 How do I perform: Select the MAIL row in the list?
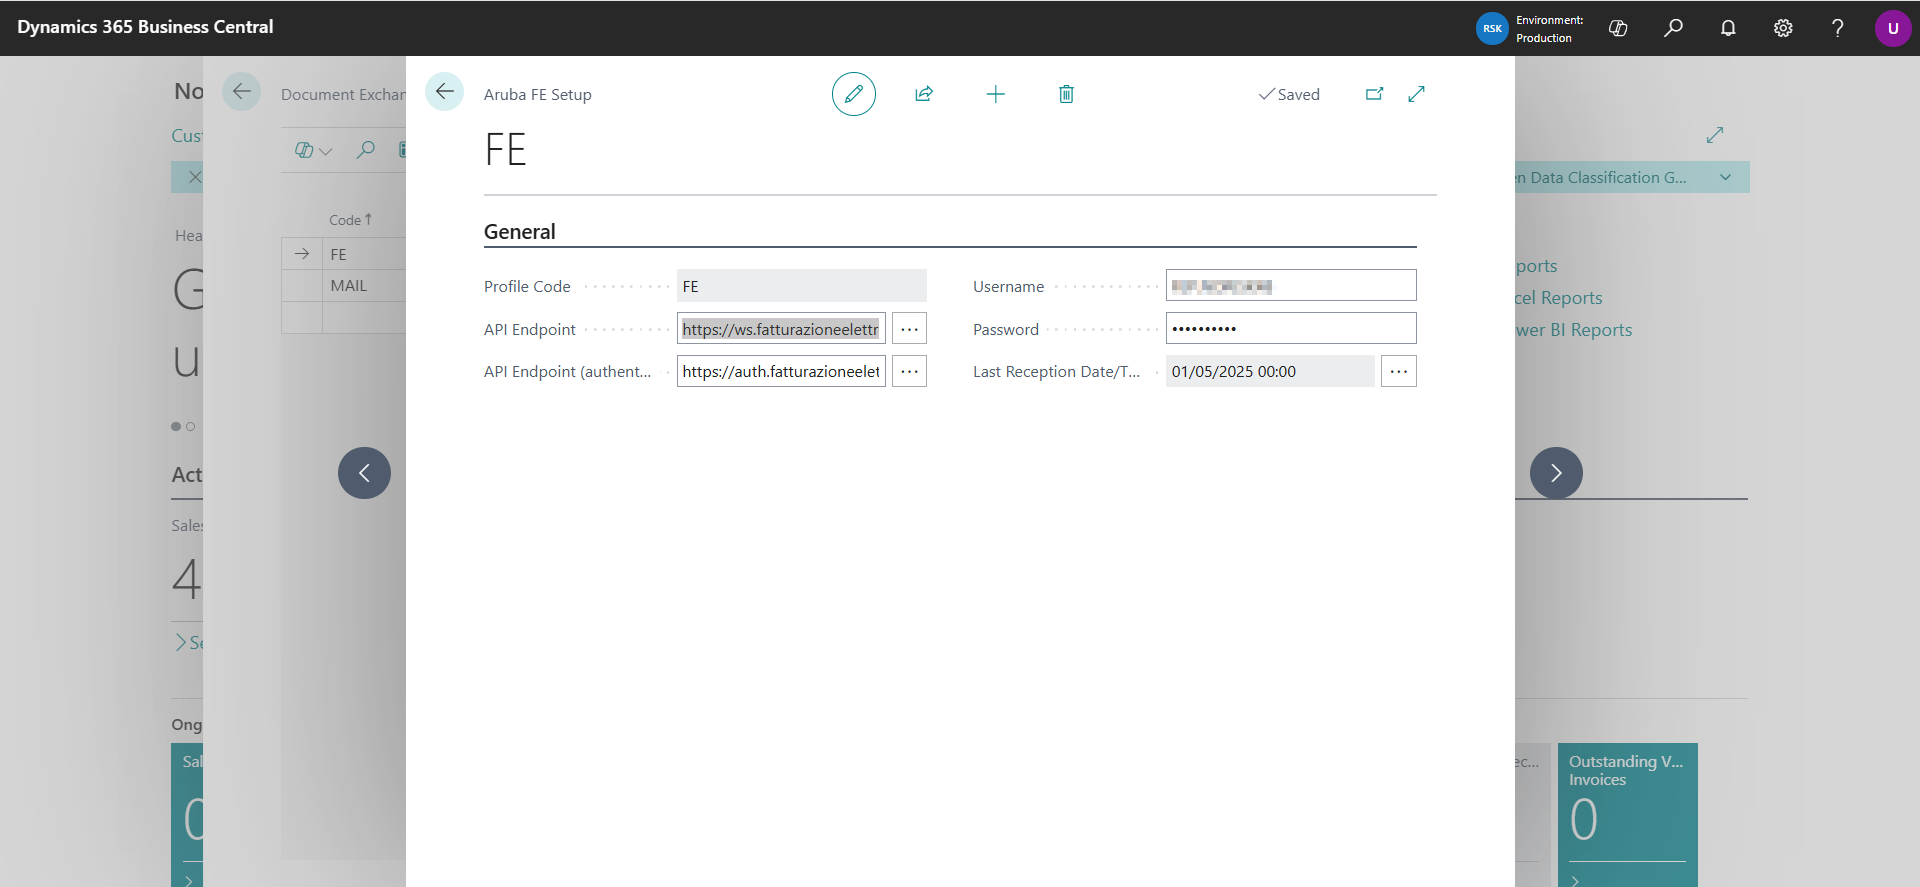point(349,286)
